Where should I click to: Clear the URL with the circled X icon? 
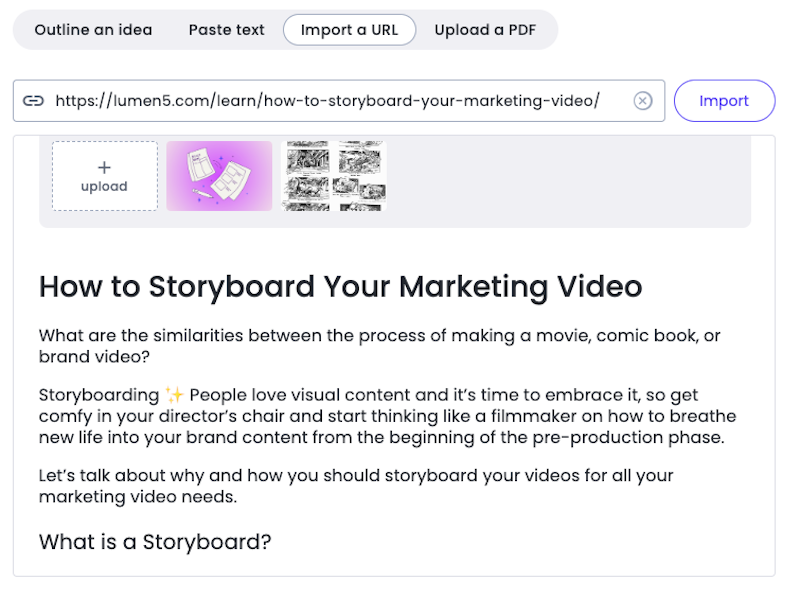[643, 101]
